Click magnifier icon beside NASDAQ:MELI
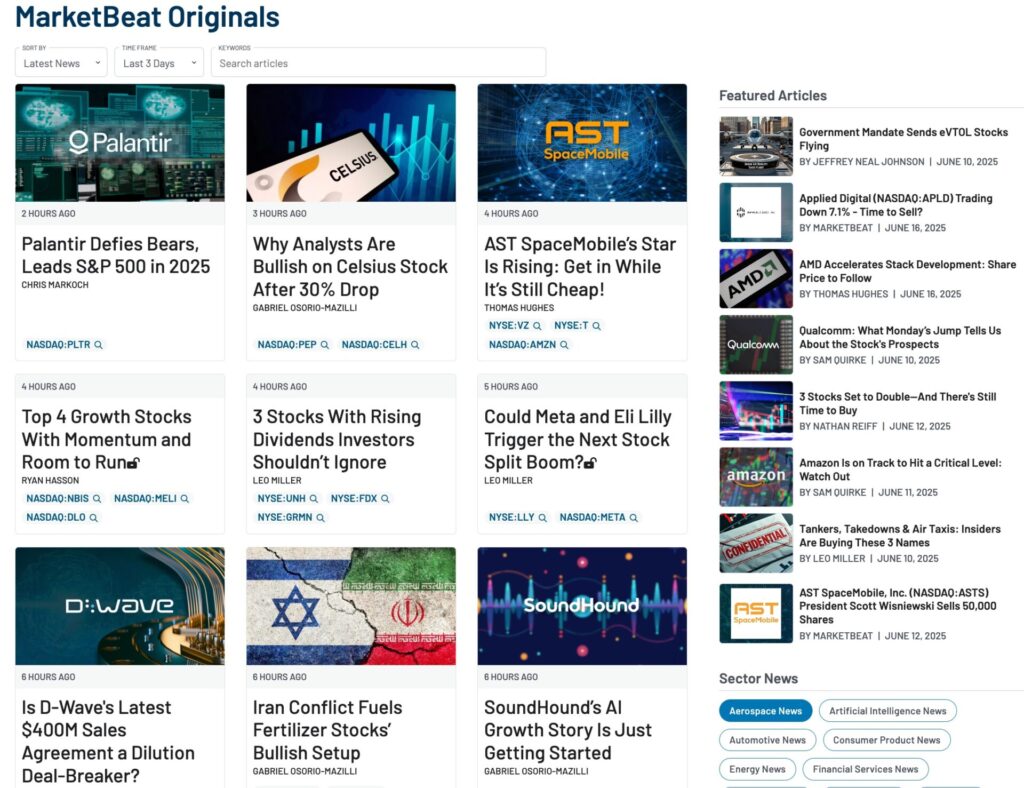The width and height of the screenshot is (1024, 788). click(x=185, y=499)
